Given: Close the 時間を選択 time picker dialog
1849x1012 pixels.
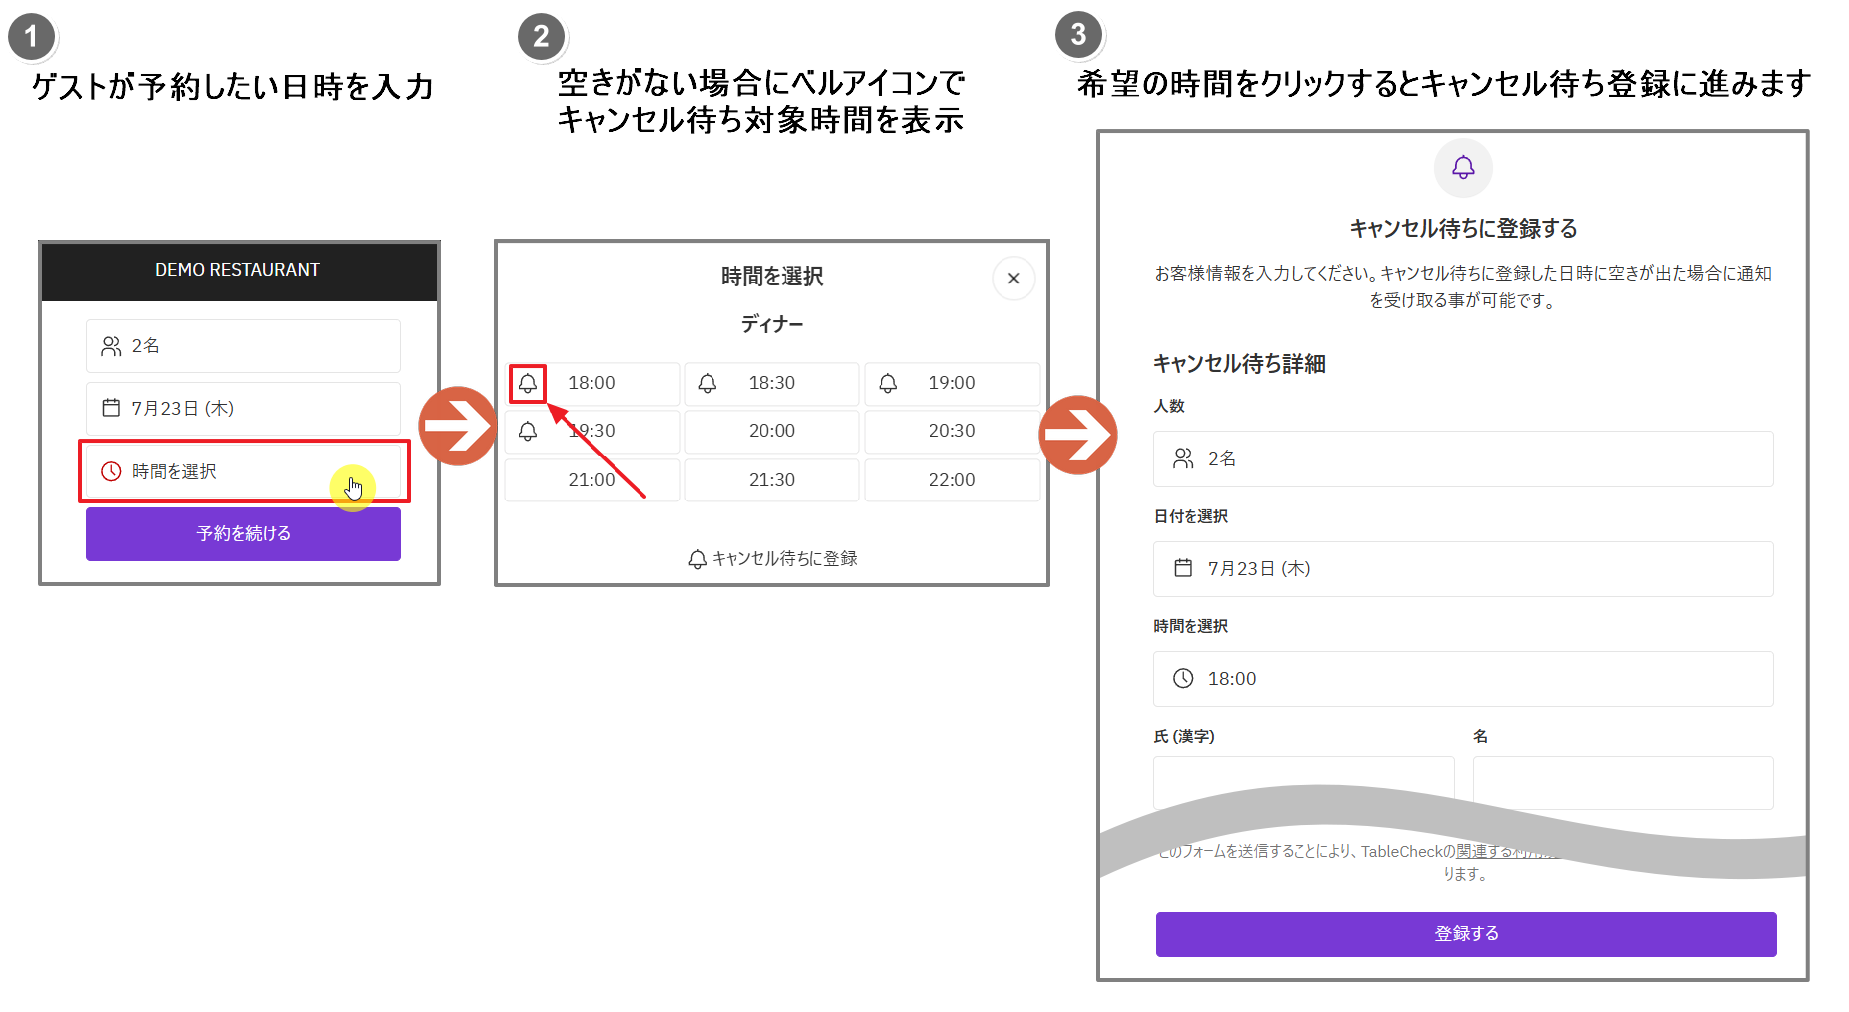Looking at the screenshot, I should point(1014,278).
